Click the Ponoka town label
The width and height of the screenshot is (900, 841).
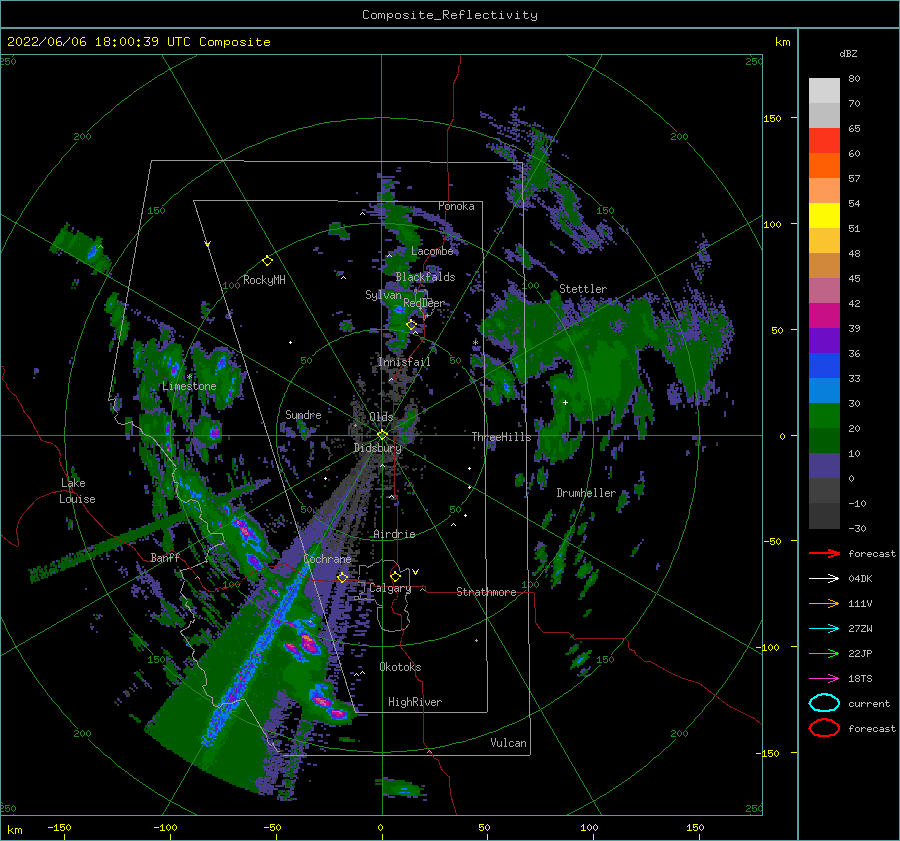456,206
